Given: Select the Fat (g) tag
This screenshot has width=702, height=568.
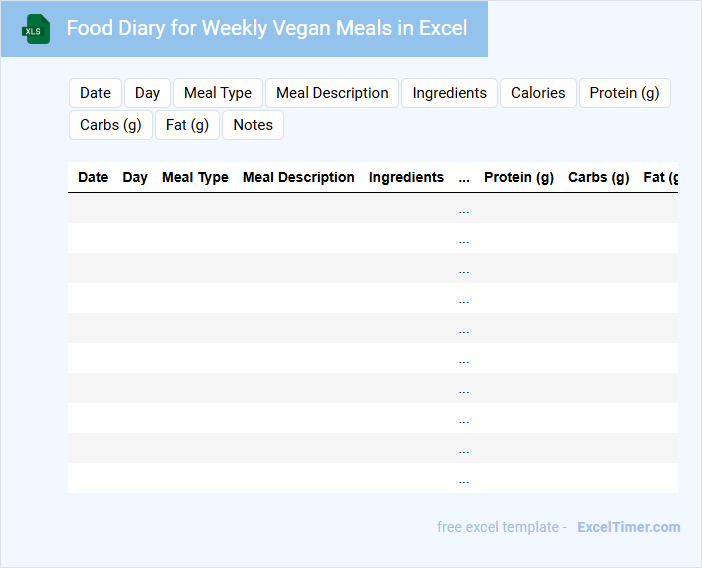Looking at the screenshot, I should [x=187, y=125].
